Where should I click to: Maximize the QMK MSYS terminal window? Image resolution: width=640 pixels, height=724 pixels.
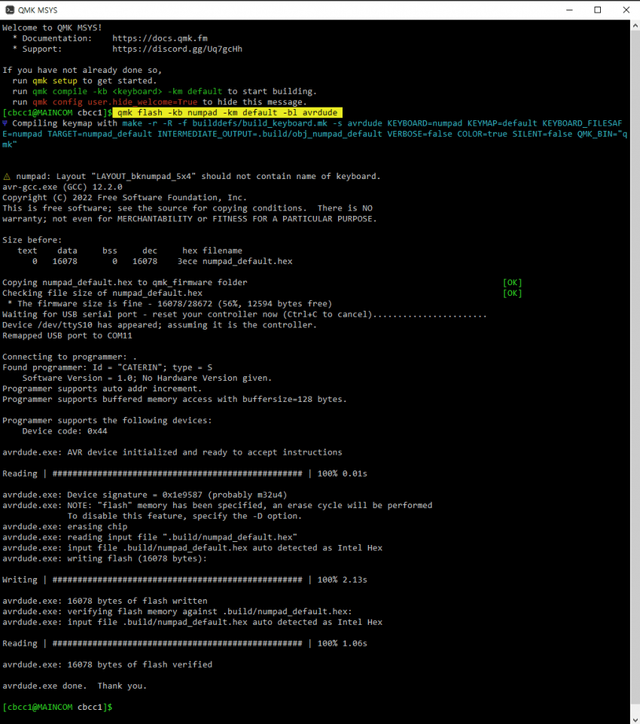point(598,9)
